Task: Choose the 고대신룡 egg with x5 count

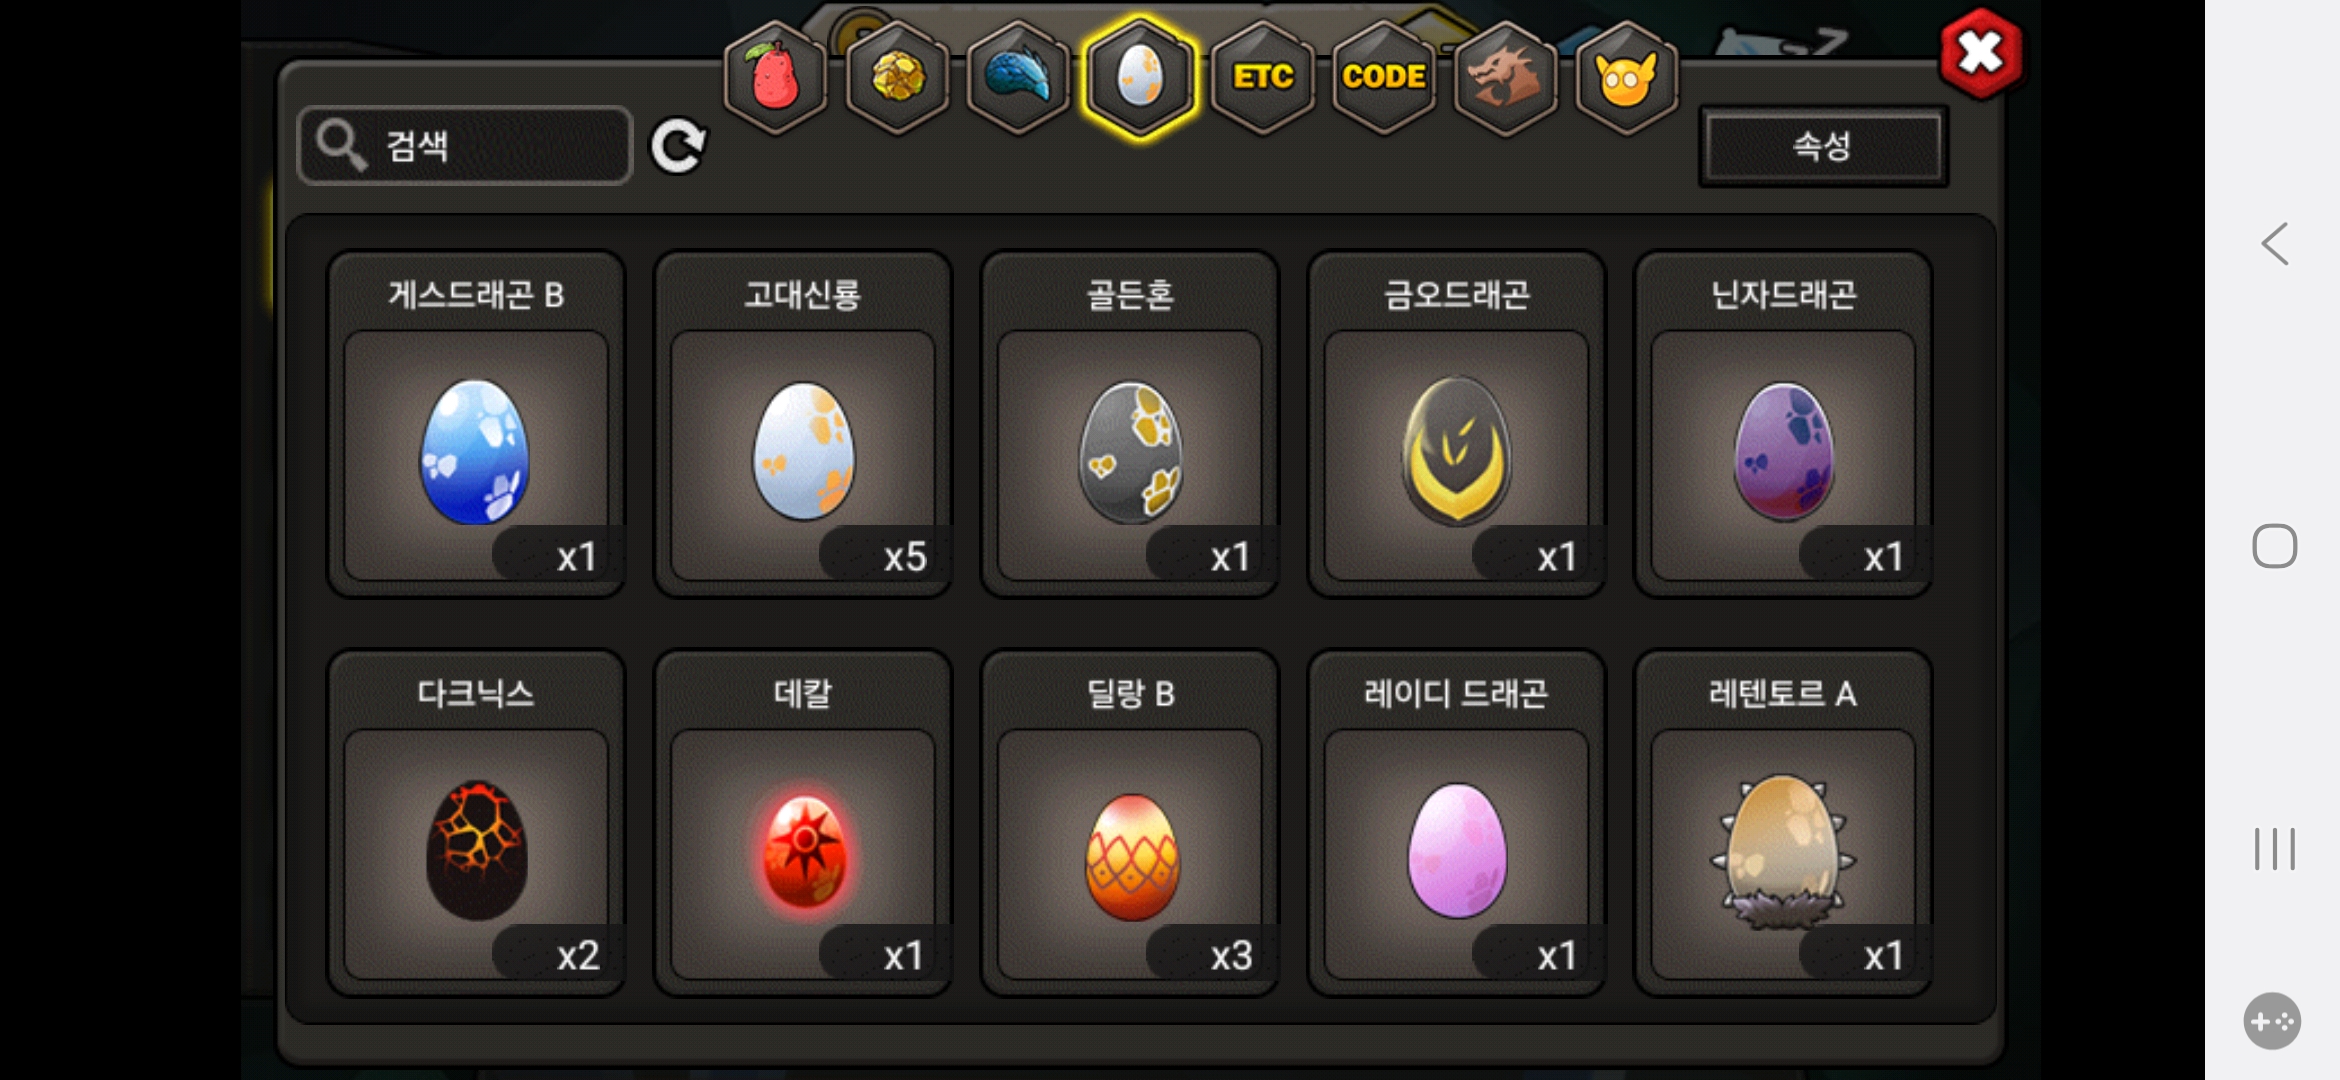Action: click(803, 424)
